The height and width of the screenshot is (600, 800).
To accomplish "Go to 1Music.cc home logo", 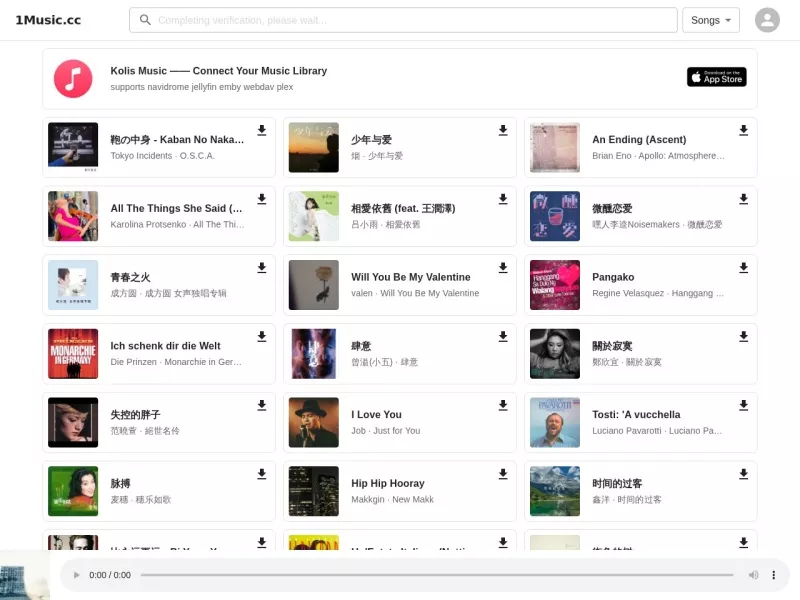I will point(48,20).
